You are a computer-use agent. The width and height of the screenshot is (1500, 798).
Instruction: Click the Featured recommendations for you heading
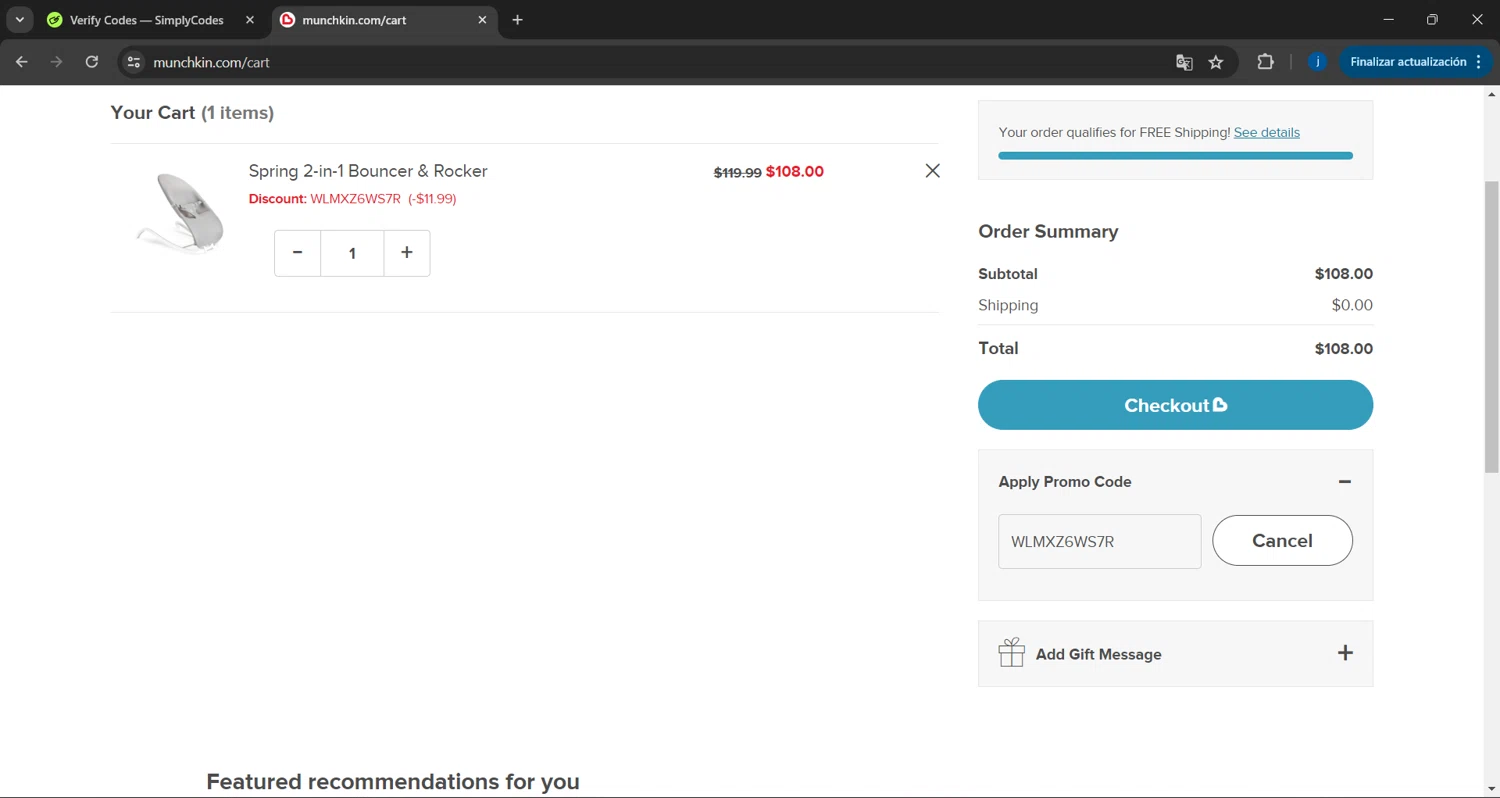(393, 781)
